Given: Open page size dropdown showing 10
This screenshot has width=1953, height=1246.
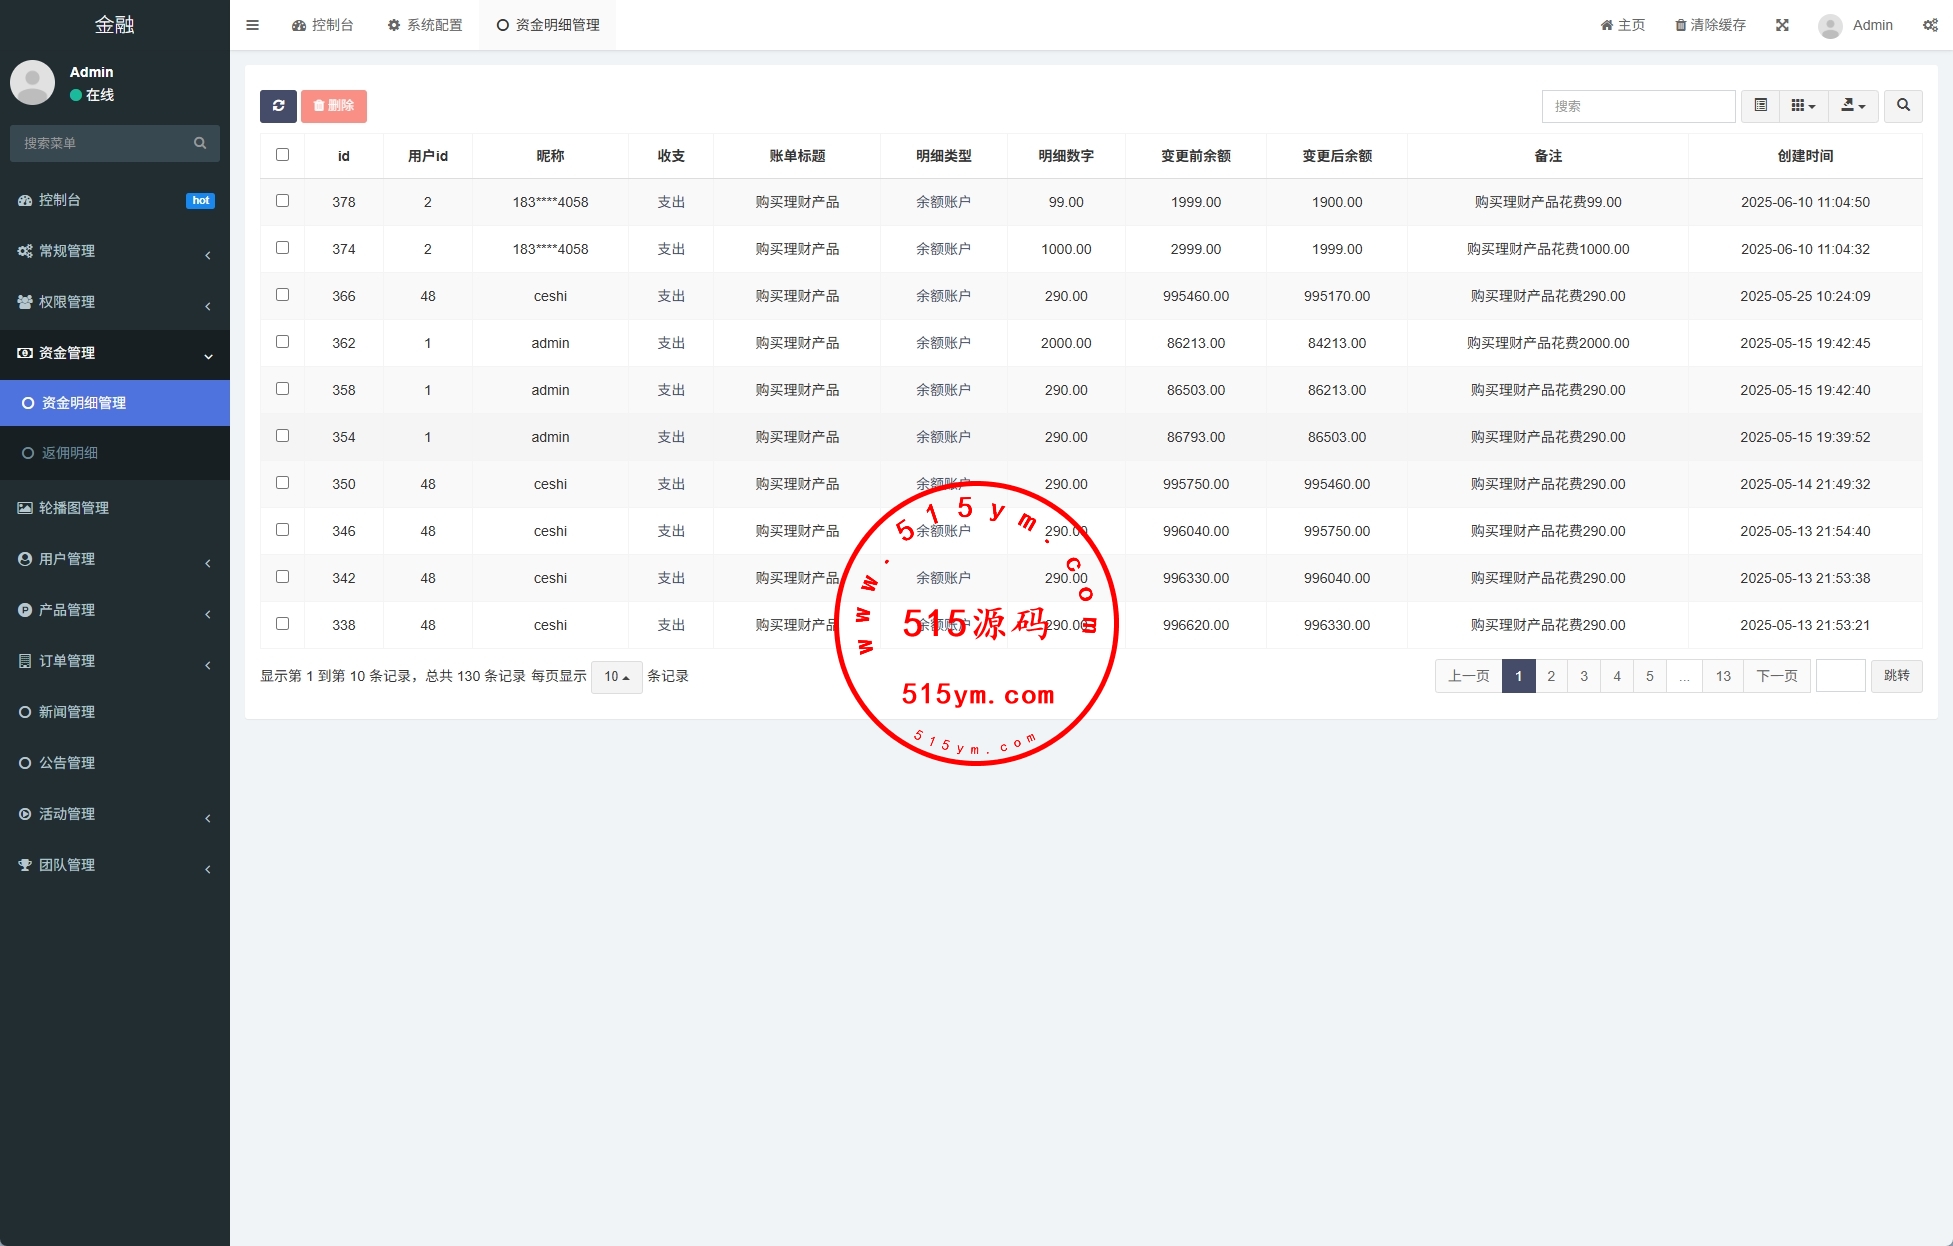Looking at the screenshot, I should (616, 677).
